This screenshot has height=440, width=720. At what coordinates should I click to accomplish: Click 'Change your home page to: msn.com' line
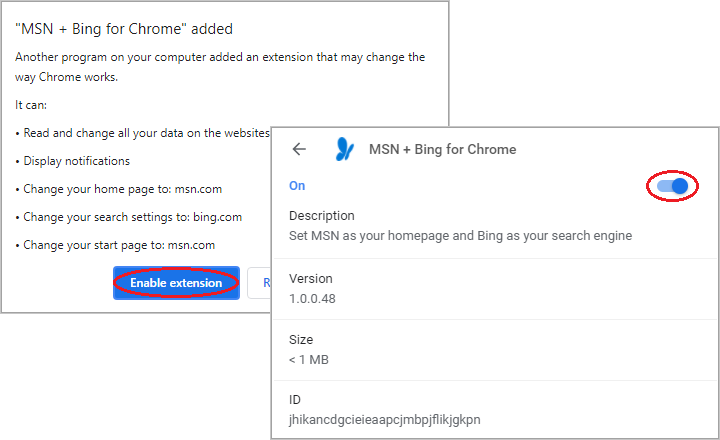[x=123, y=189]
